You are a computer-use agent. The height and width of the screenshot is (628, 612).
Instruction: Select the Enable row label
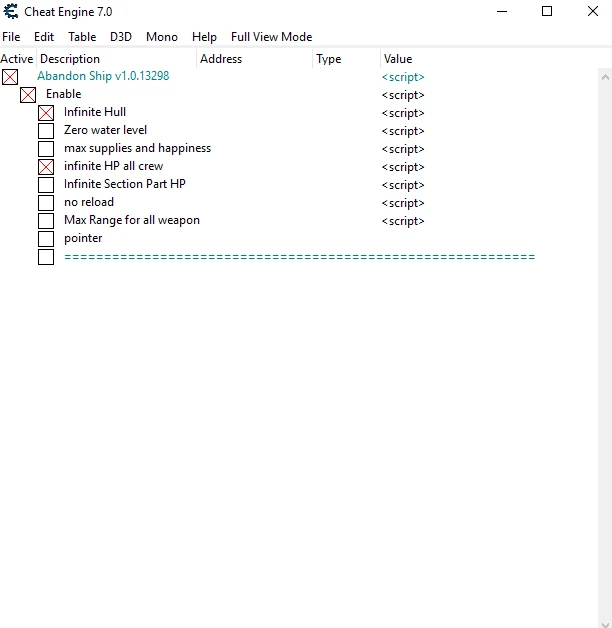tap(64, 94)
